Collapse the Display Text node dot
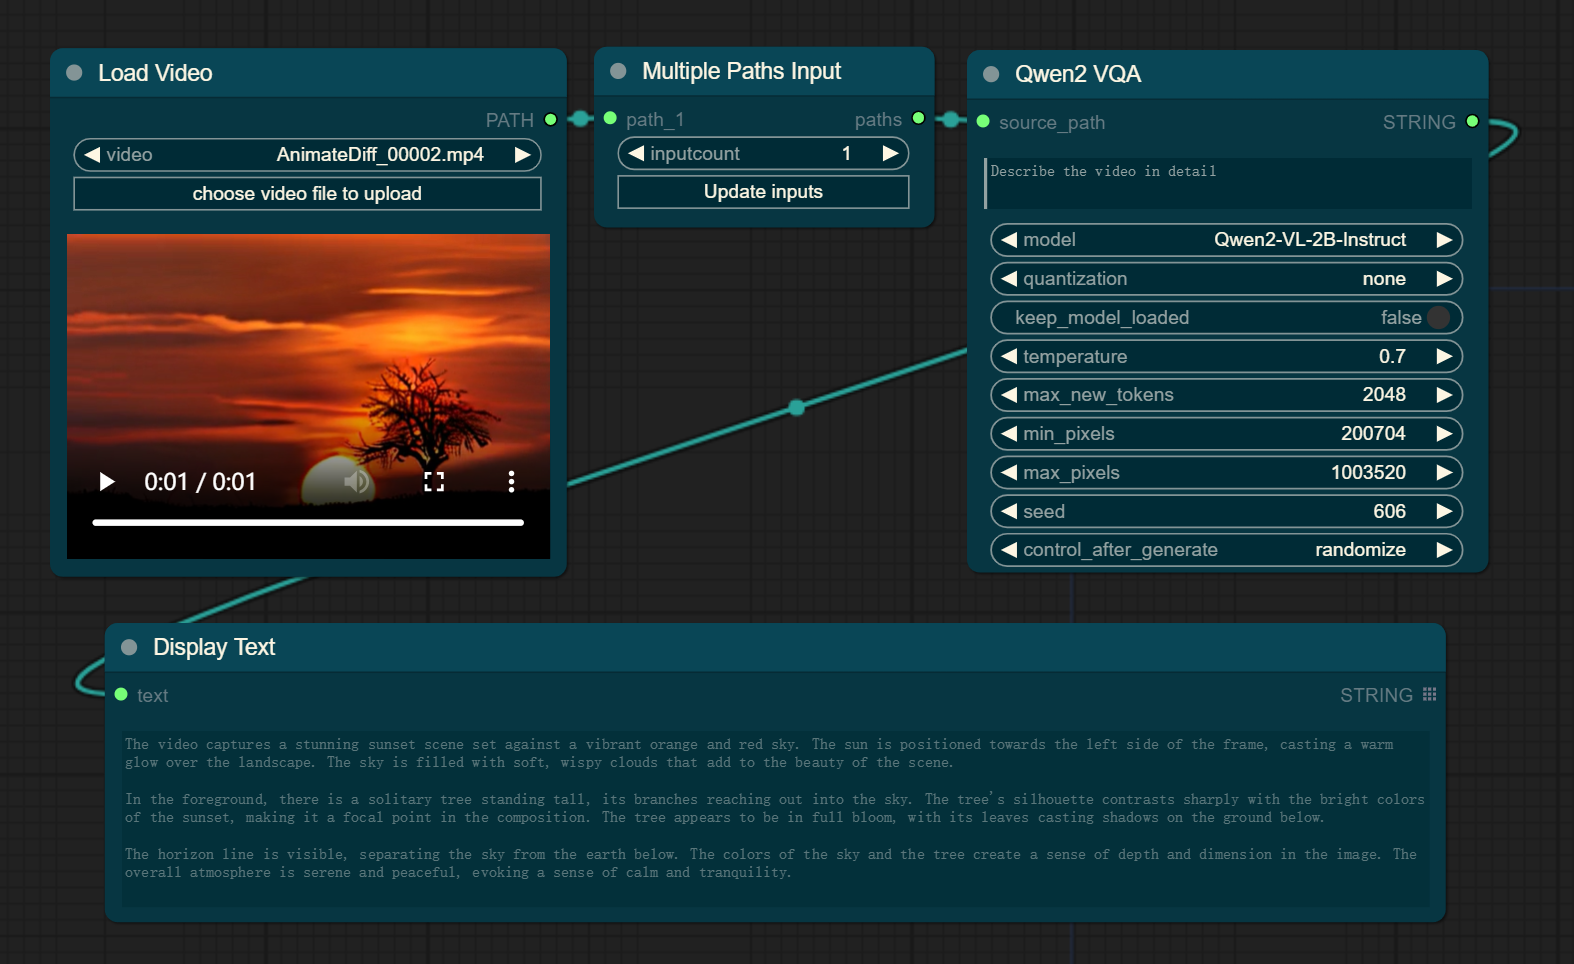The height and width of the screenshot is (964, 1574). click(x=129, y=647)
